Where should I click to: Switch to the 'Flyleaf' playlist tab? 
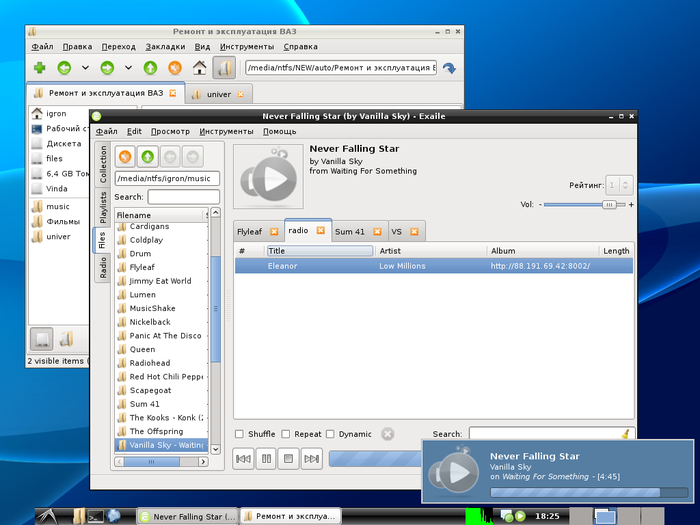(x=249, y=232)
